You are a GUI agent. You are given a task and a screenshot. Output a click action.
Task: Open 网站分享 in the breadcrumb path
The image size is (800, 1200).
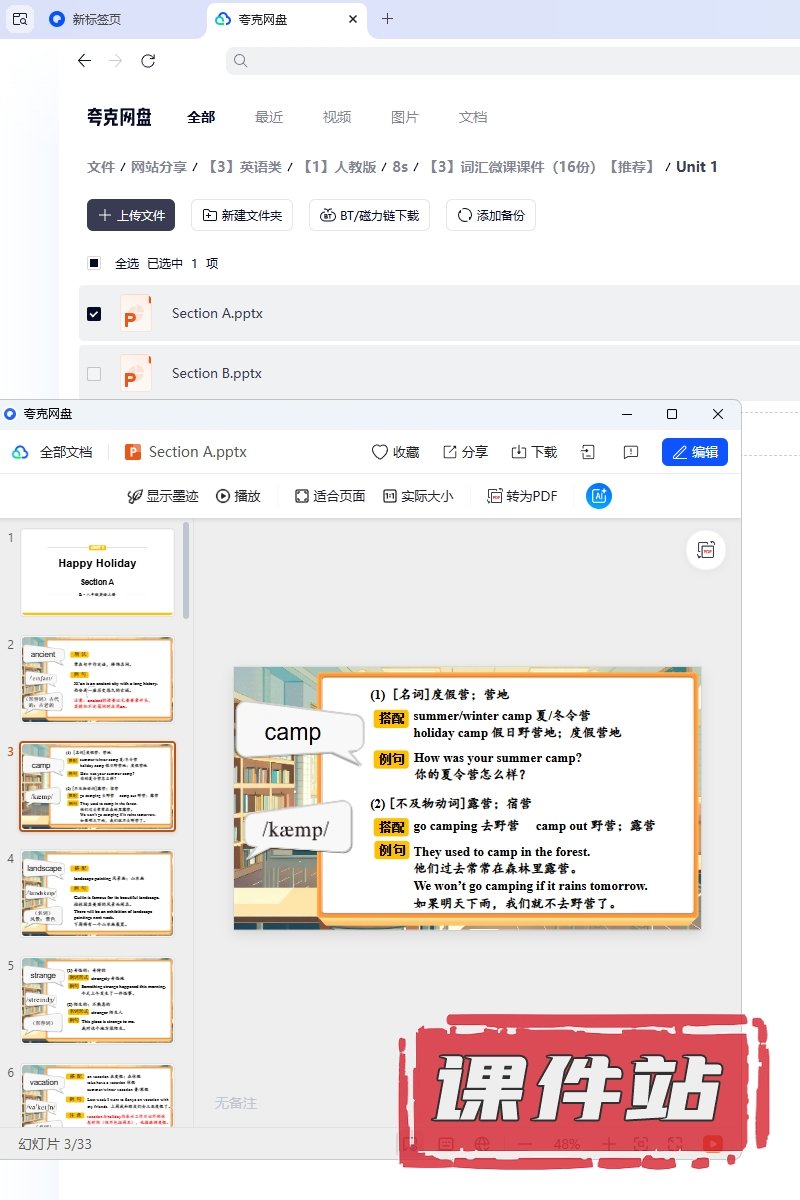(x=159, y=167)
